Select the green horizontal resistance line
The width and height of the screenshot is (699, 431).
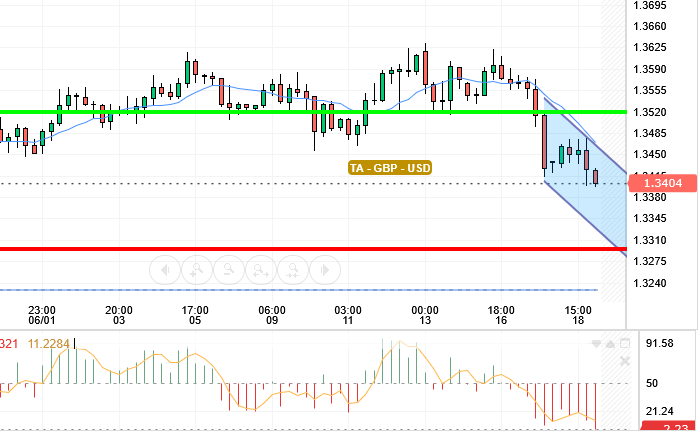pyautogui.click(x=313, y=112)
